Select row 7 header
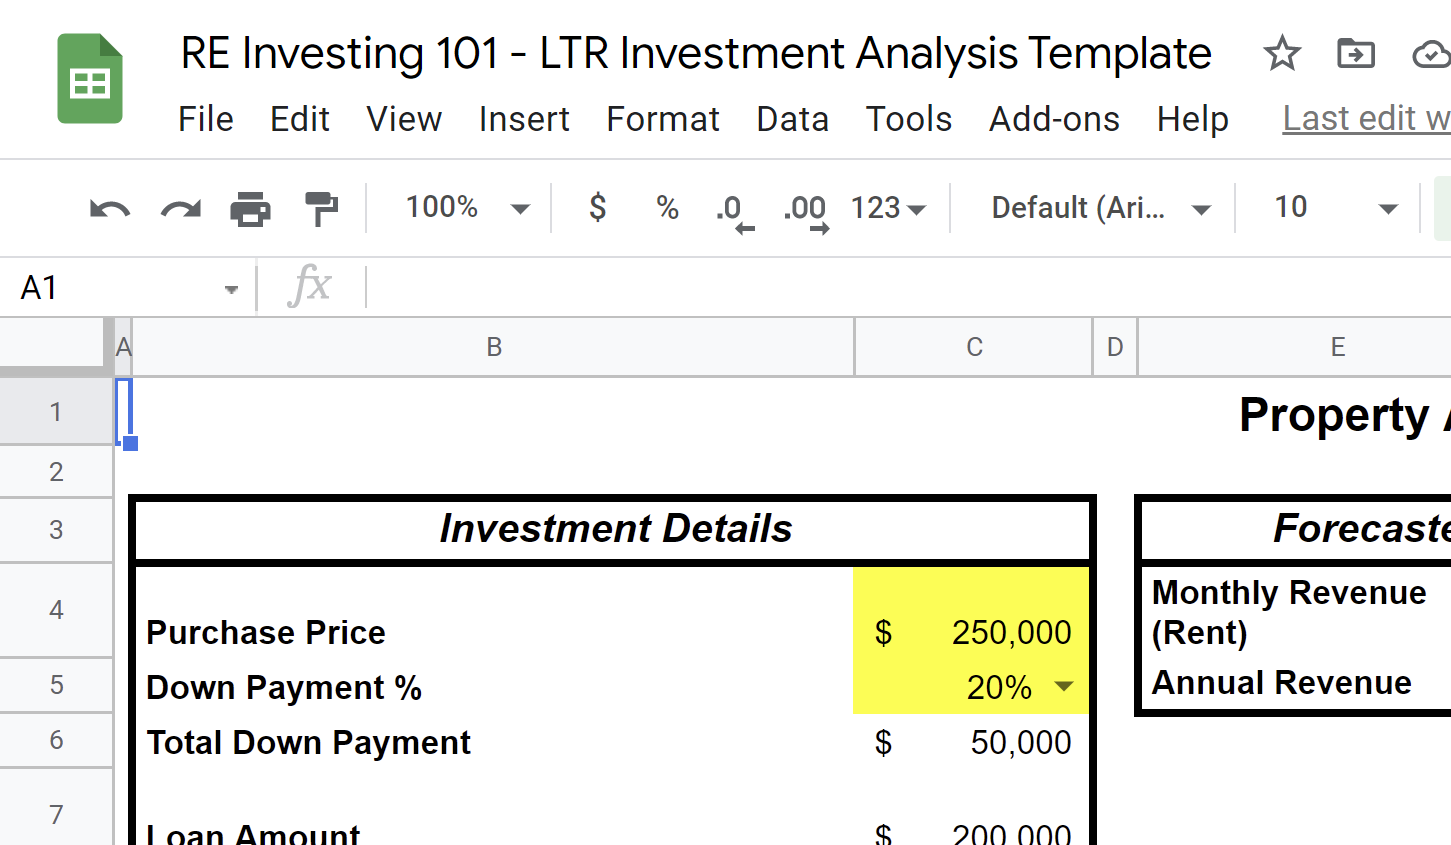This screenshot has width=1451, height=845. 56,808
